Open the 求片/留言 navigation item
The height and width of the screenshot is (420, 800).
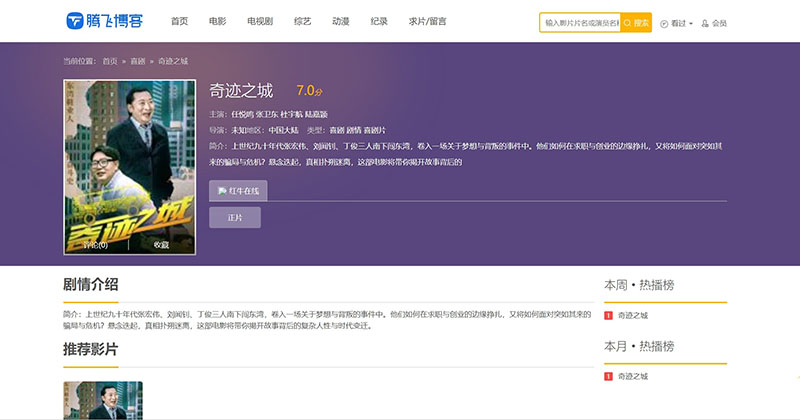pos(428,21)
